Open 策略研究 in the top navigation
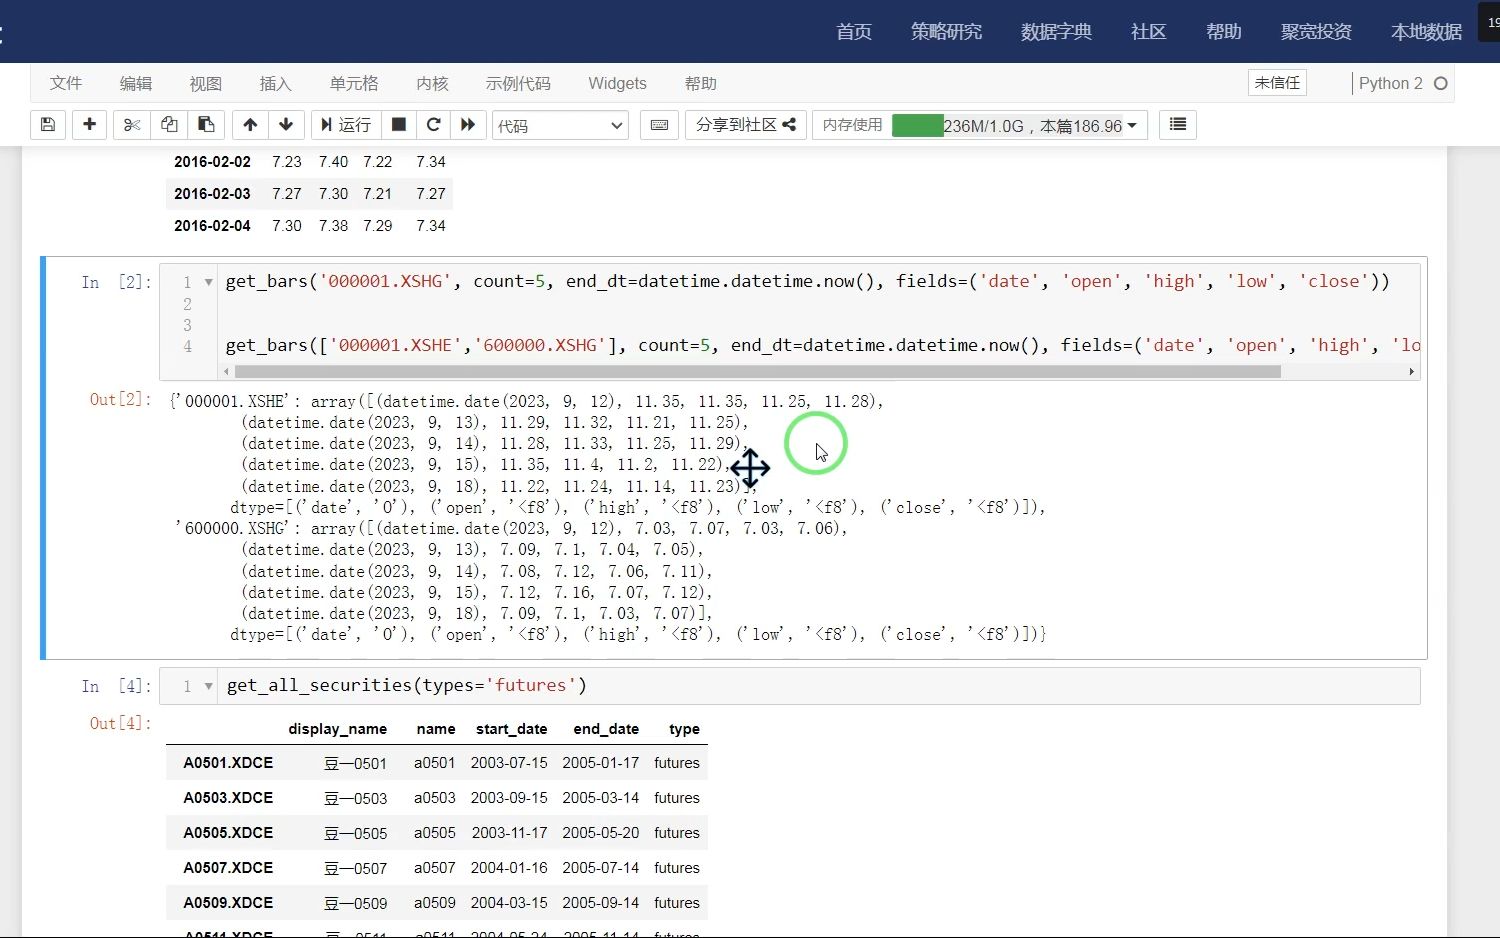The width and height of the screenshot is (1500, 938). coord(946,32)
